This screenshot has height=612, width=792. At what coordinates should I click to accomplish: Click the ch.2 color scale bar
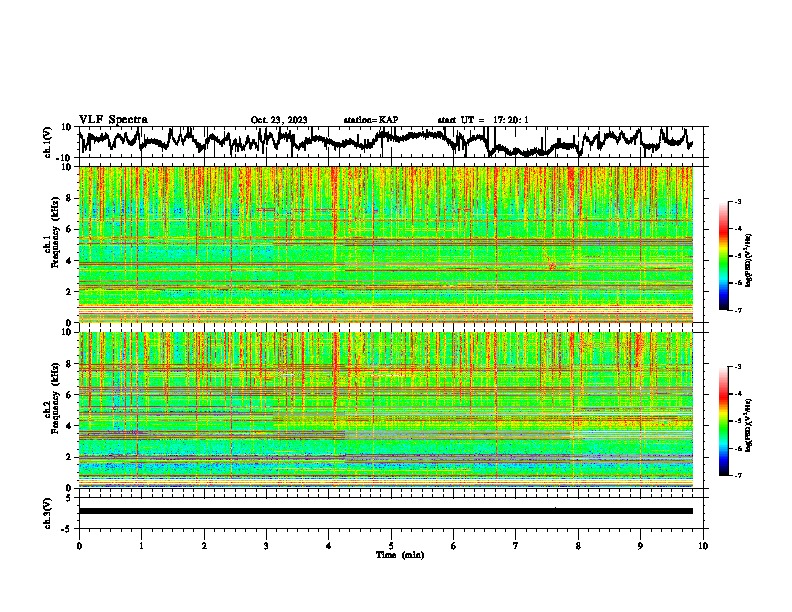pyautogui.click(x=723, y=421)
